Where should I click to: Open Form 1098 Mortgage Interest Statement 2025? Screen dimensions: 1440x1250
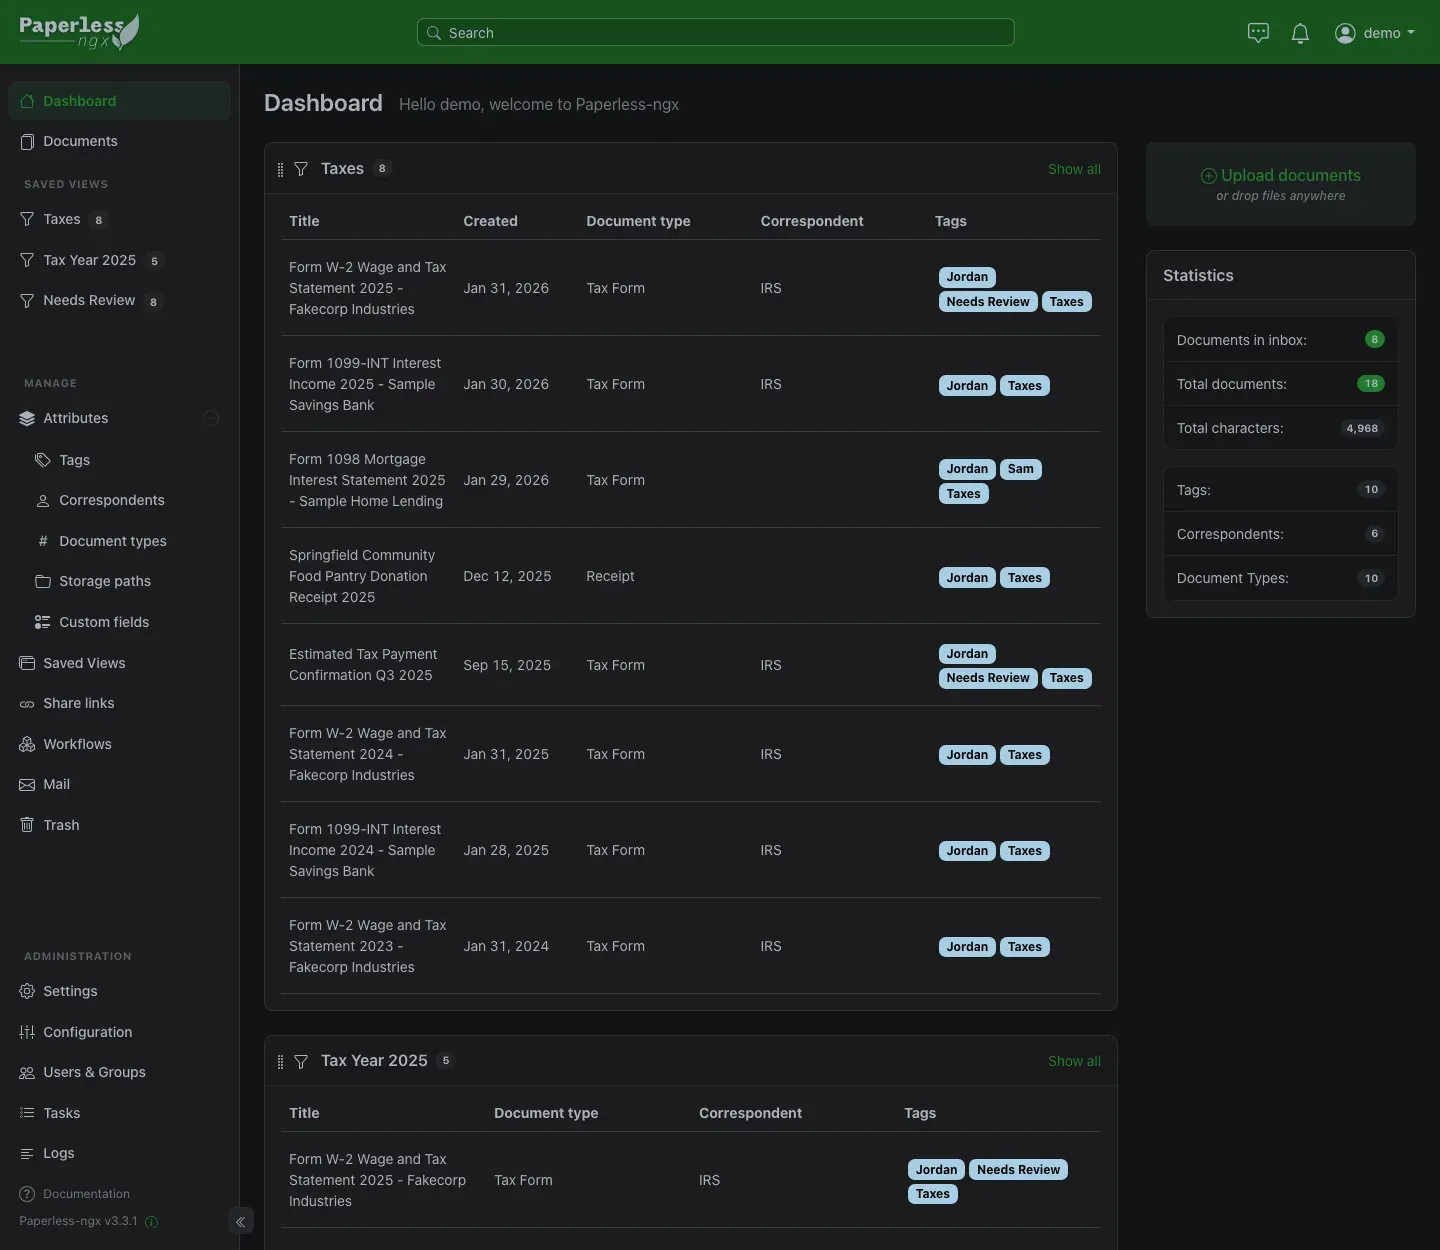click(369, 480)
